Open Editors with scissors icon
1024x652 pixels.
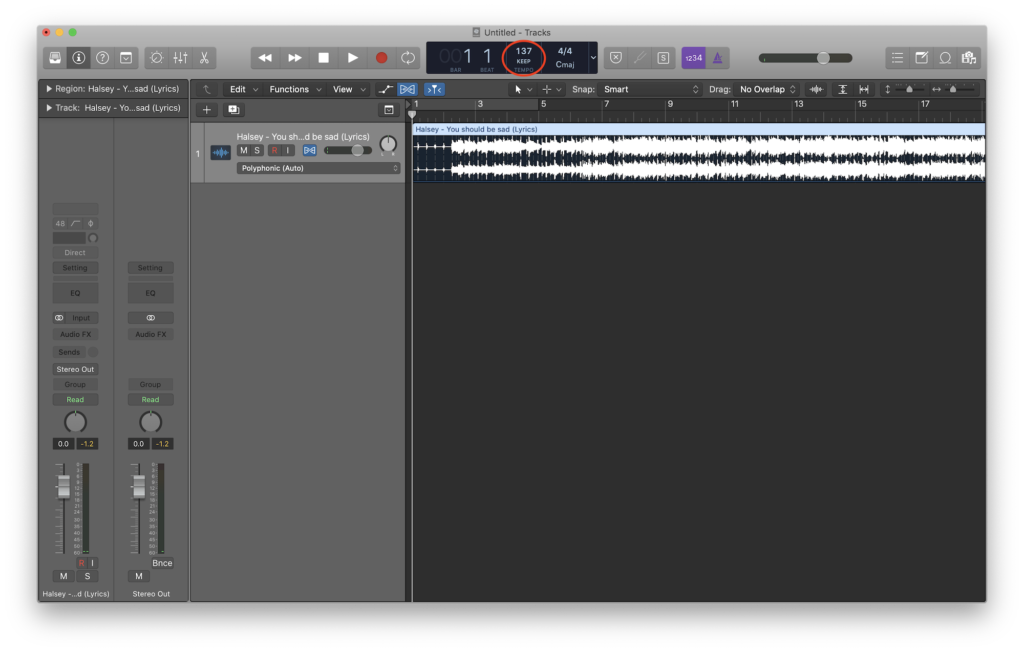pos(204,58)
